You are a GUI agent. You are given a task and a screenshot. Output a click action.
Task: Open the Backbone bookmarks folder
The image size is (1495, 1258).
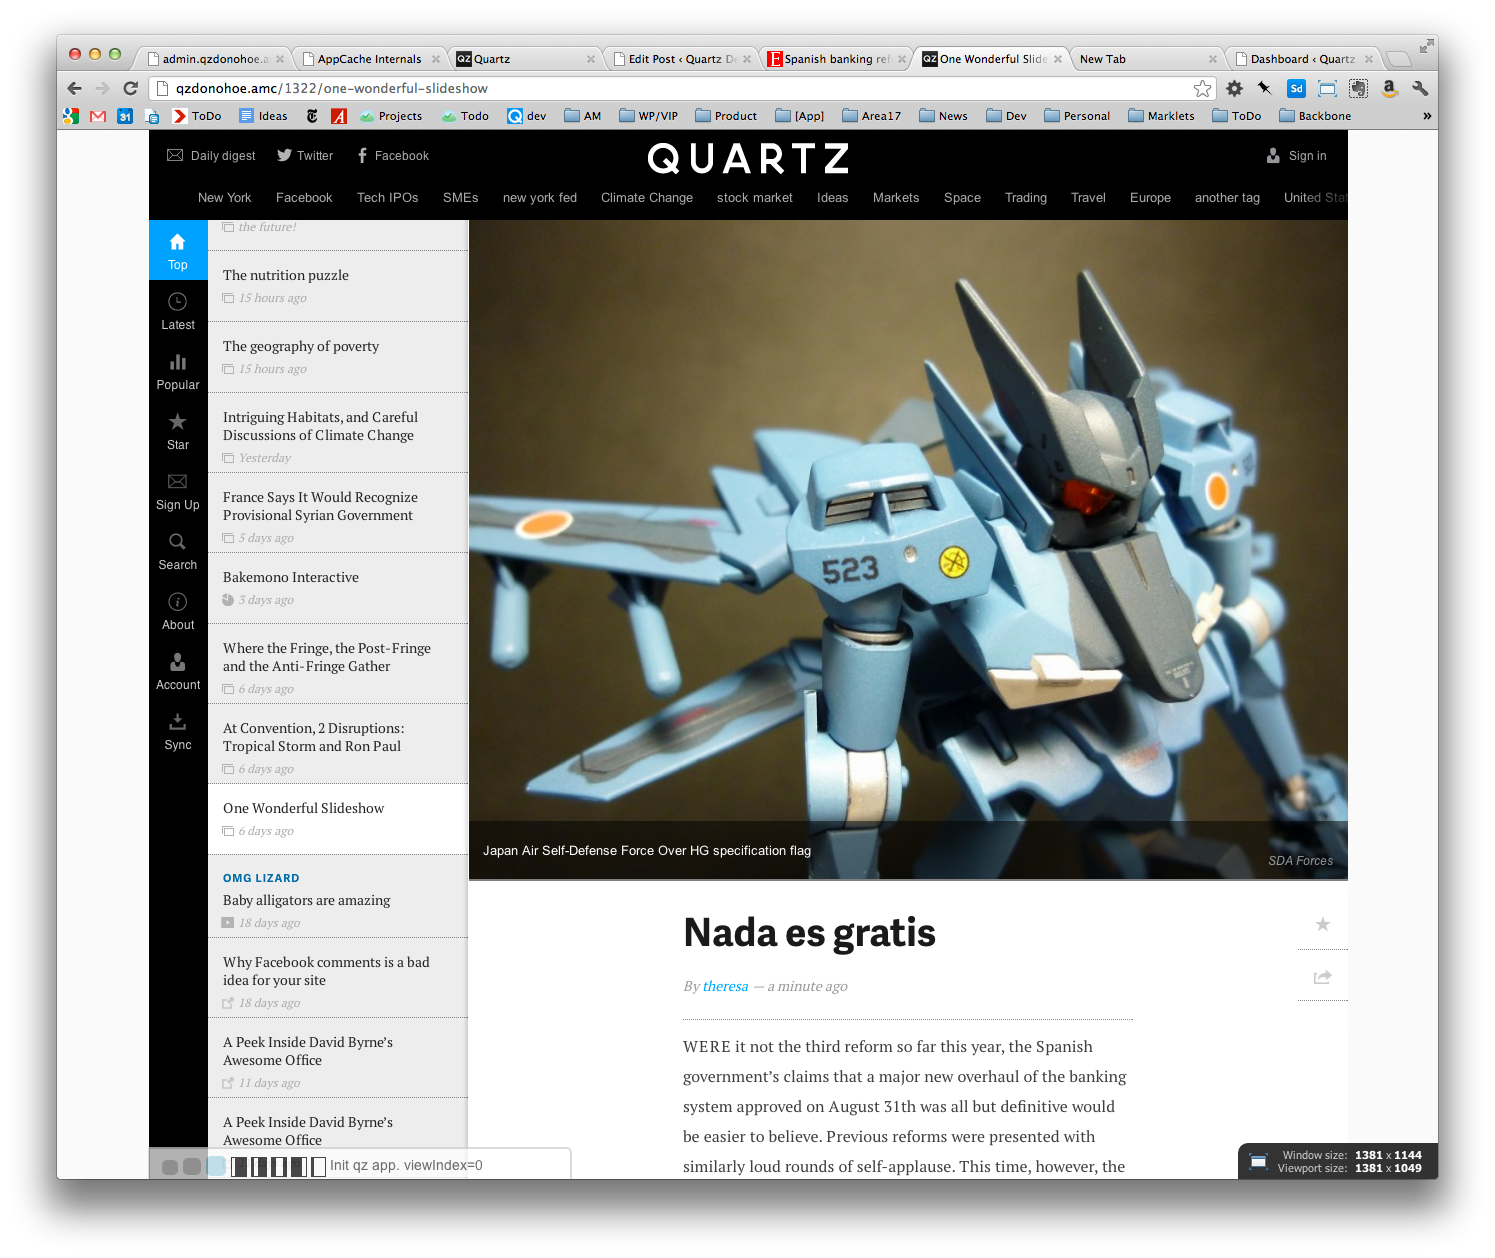pos(1315,116)
